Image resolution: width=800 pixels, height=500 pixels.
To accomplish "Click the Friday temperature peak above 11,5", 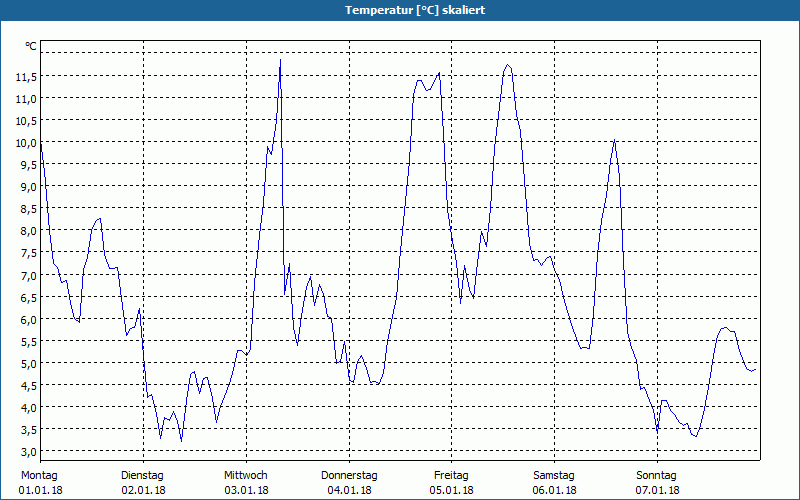I will 507,65.
